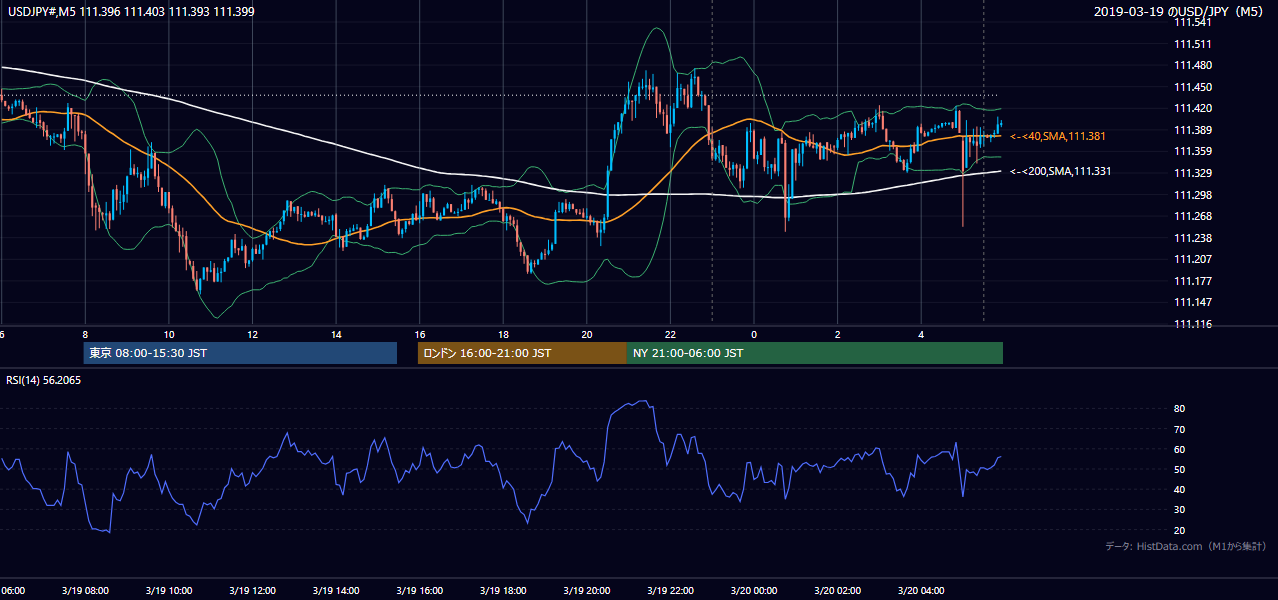Click the 3/19 14:00 bottom time label
Image resolution: width=1278 pixels, height=600 pixels.
335,591
